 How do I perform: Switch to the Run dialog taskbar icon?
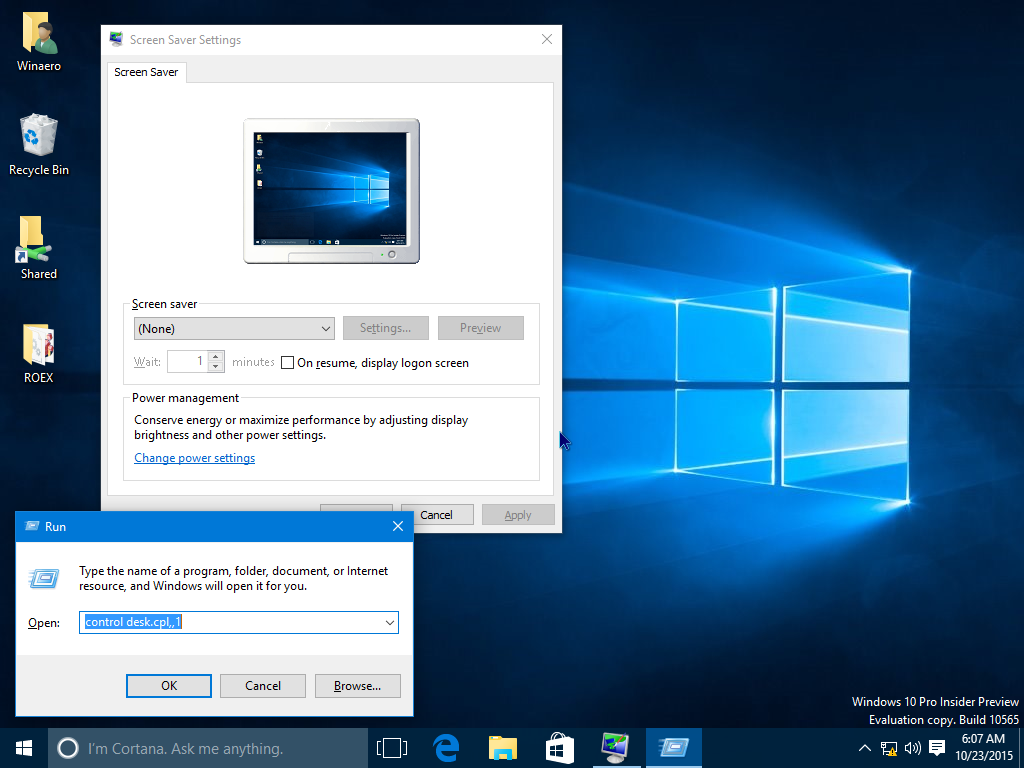pyautogui.click(x=673, y=748)
